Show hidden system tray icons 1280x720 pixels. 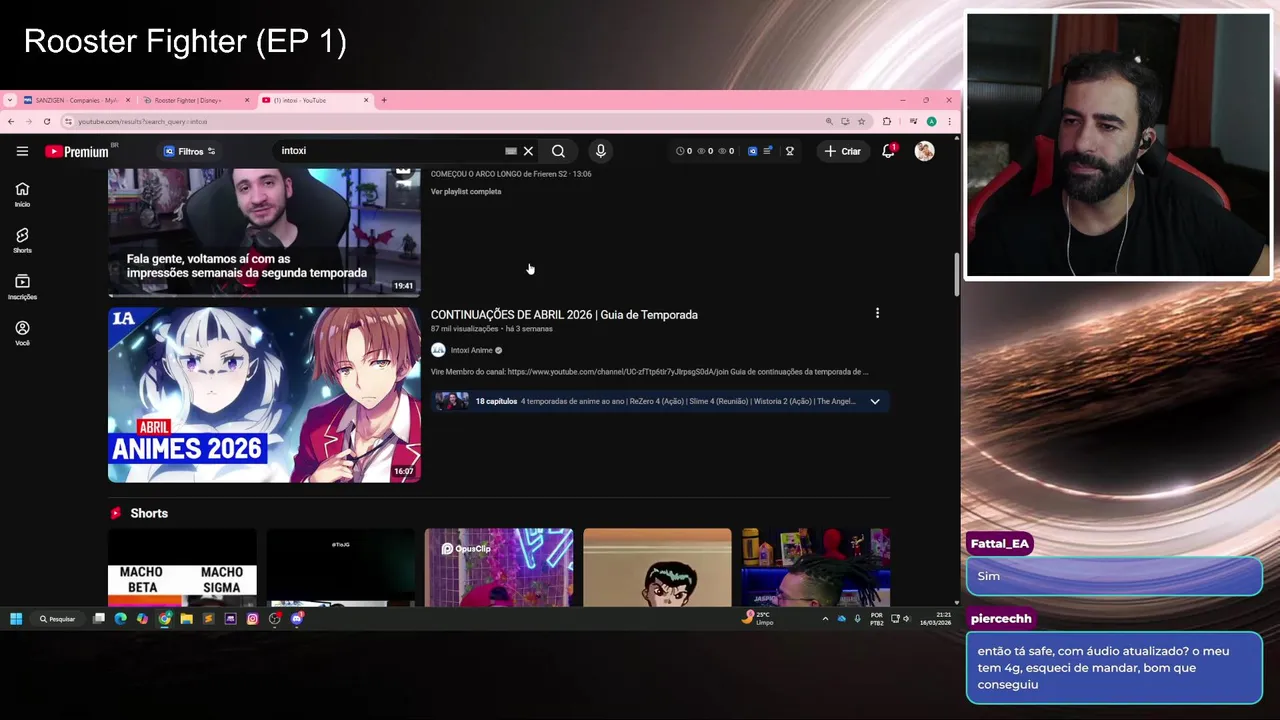(825, 619)
